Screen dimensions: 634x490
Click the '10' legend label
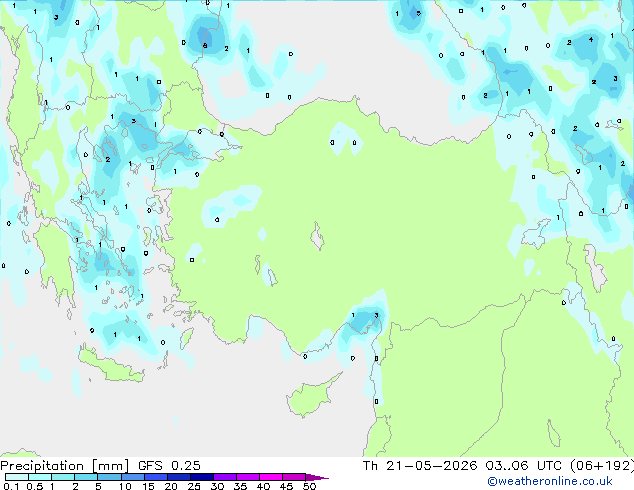point(125,486)
